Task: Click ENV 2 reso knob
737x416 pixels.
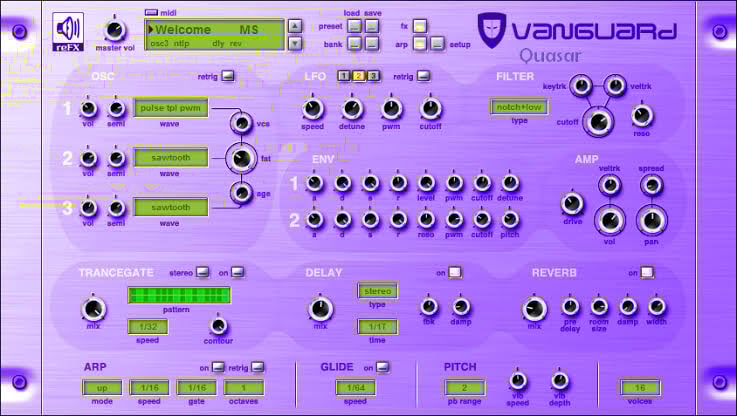Action: tap(426, 220)
